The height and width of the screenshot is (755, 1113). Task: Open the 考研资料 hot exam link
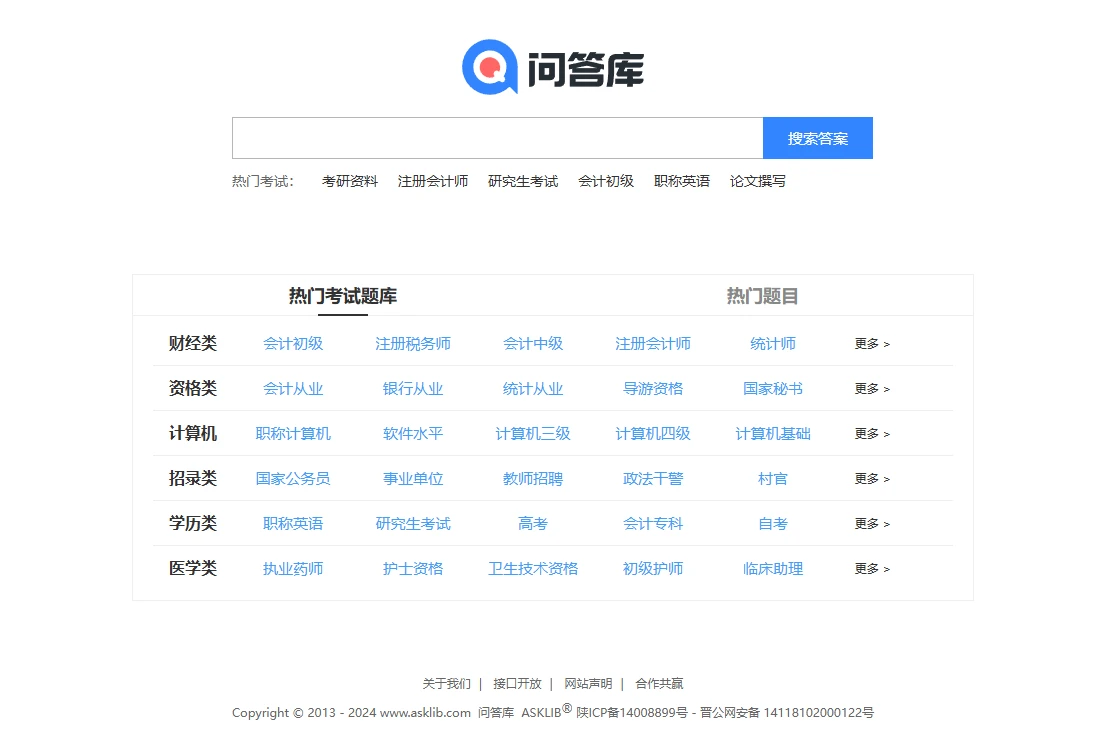pyautogui.click(x=349, y=181)
